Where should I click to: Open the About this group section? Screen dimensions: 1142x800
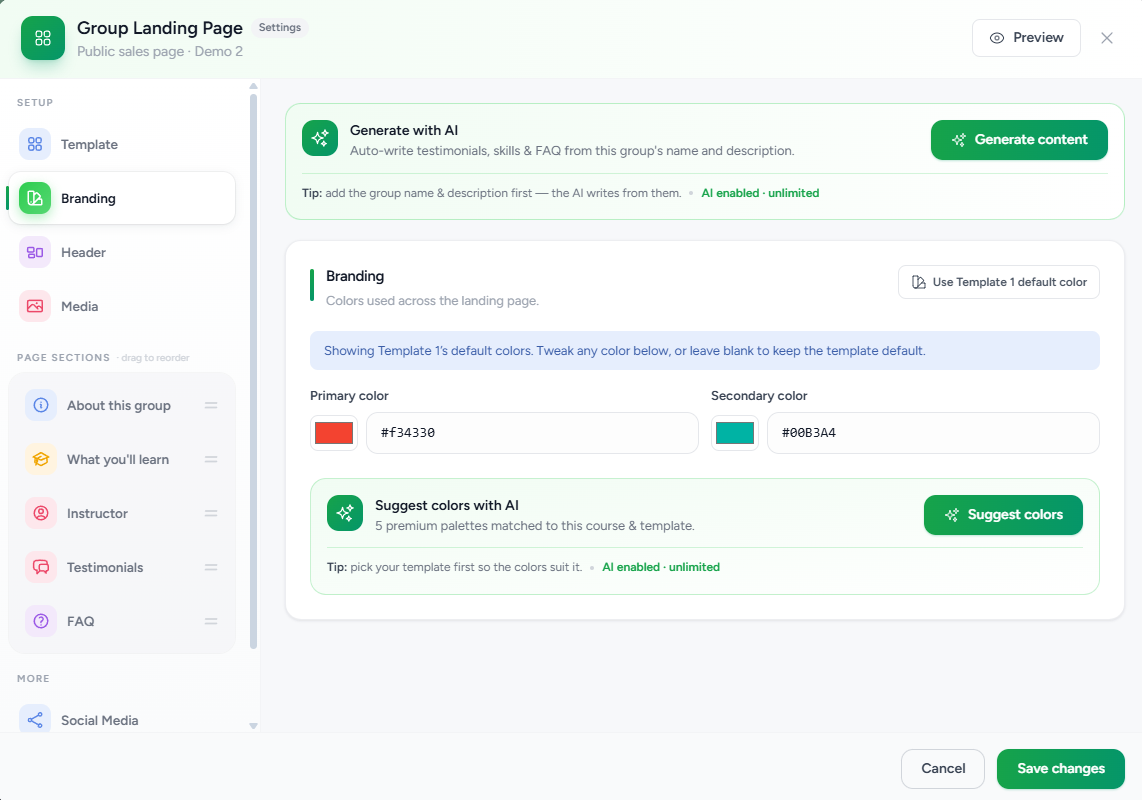(x=122, y=405)
